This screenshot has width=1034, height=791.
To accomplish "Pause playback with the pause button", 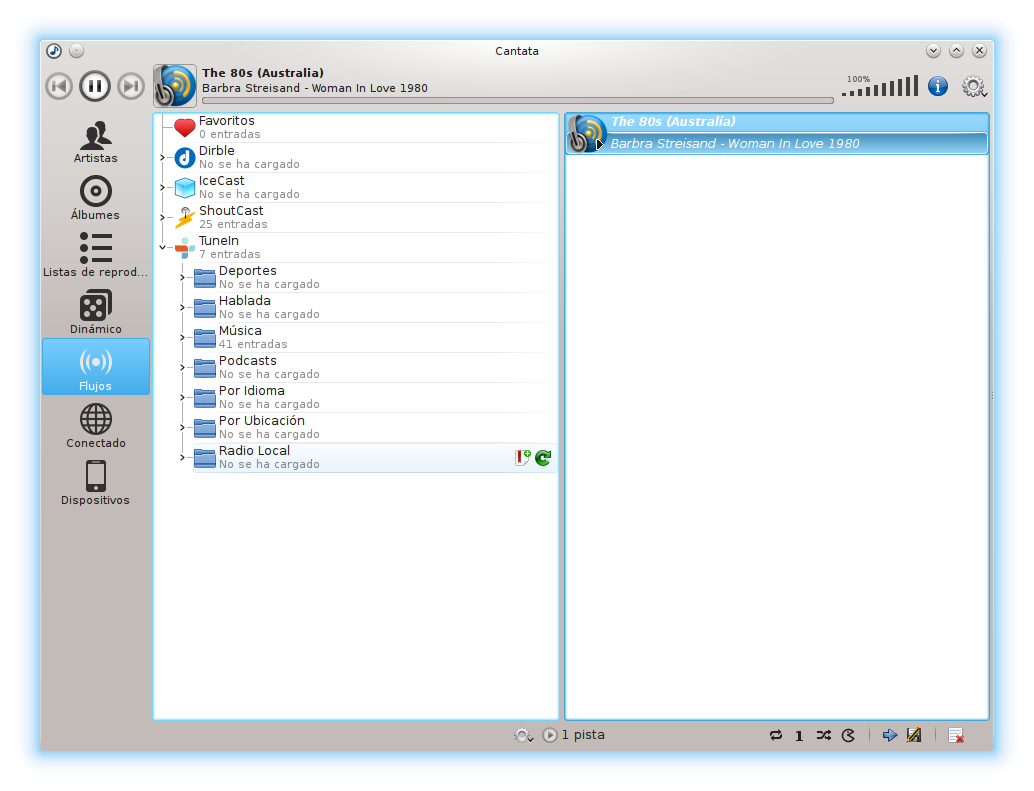I will click(x=95, y=86).
